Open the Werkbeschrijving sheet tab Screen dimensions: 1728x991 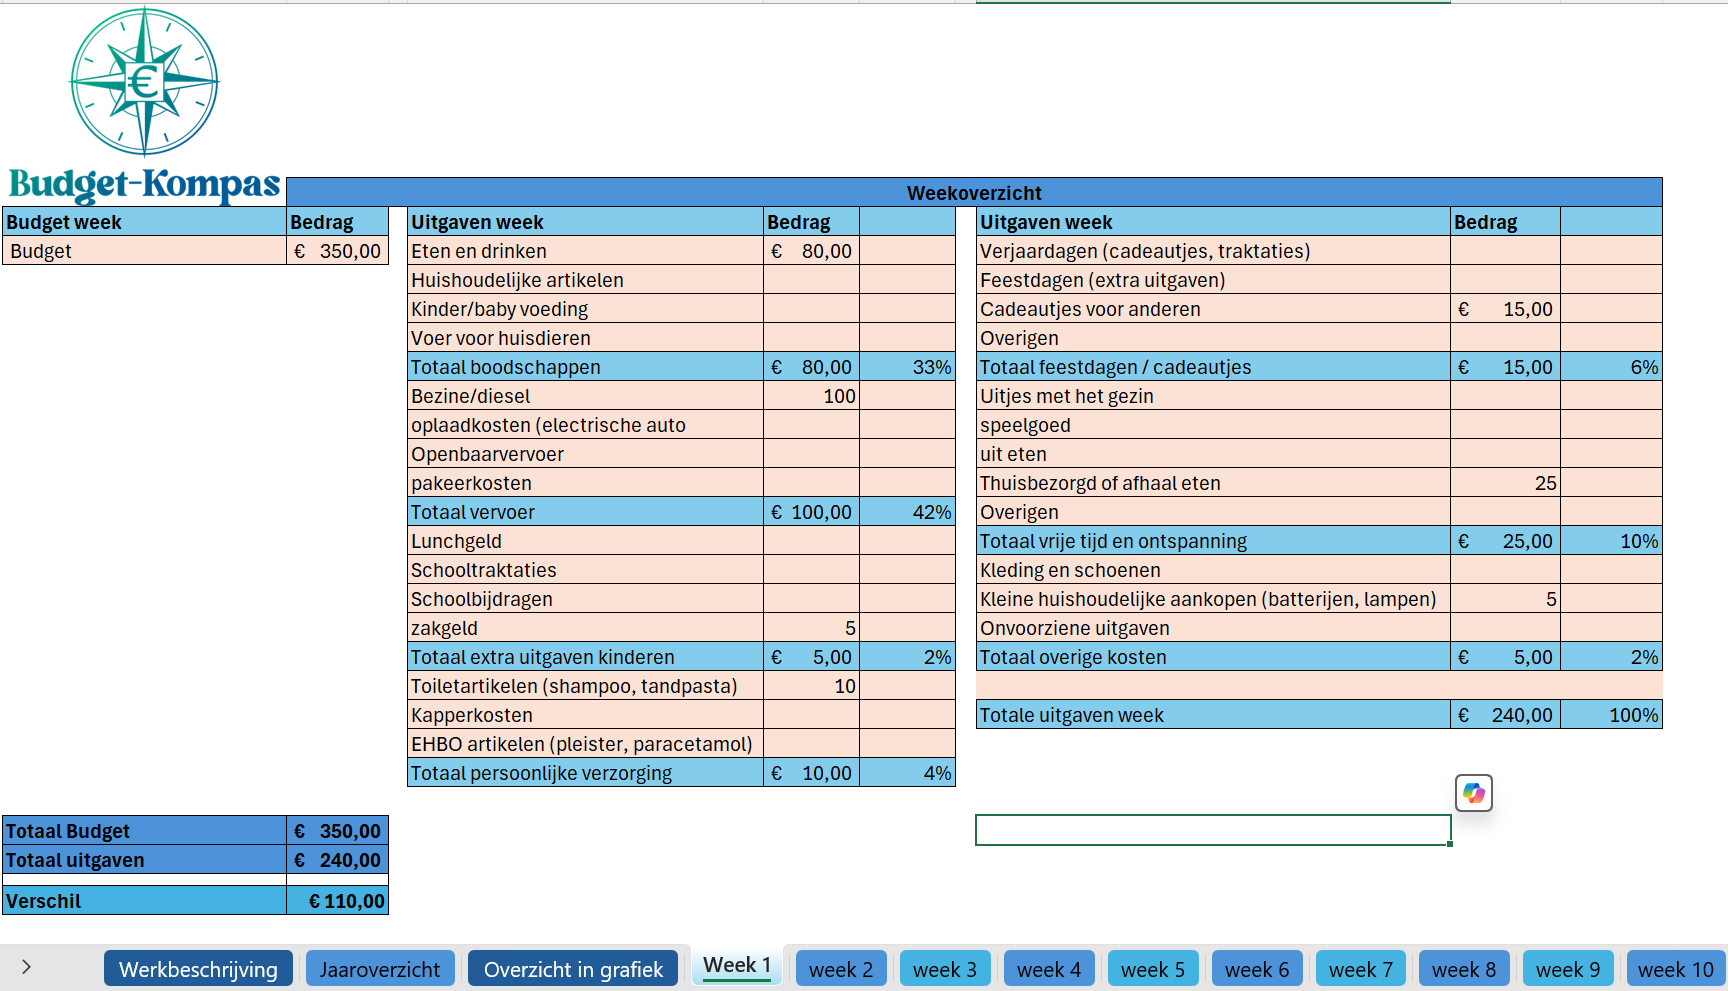coord(198,969)
